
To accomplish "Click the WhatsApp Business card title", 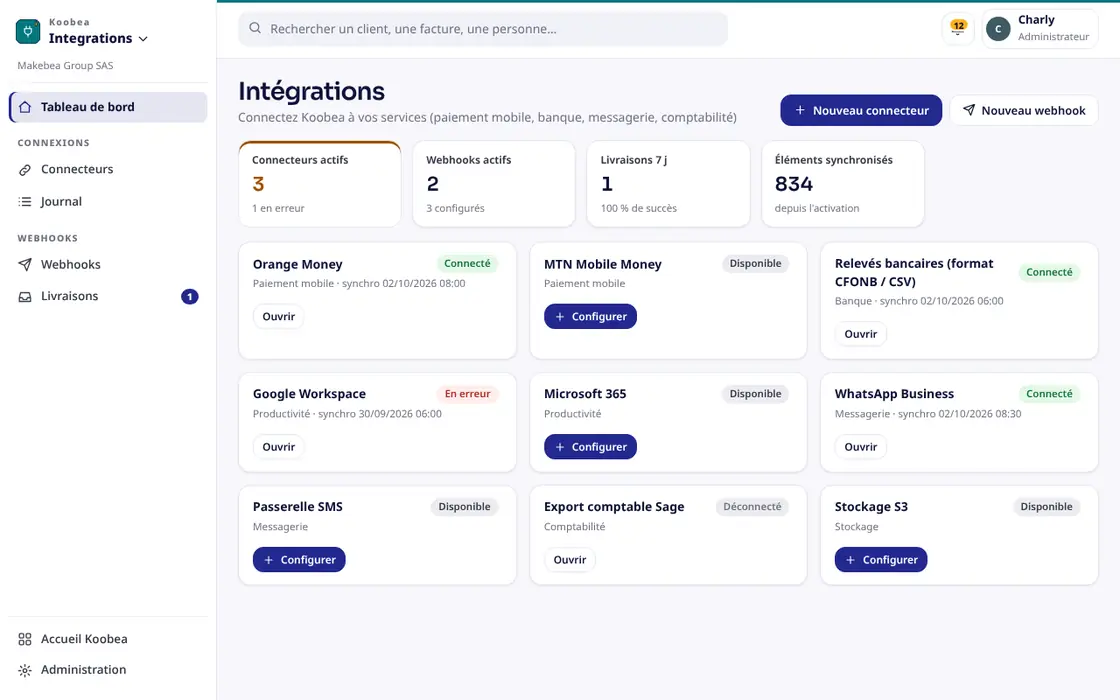I will [x=894, y=394].
